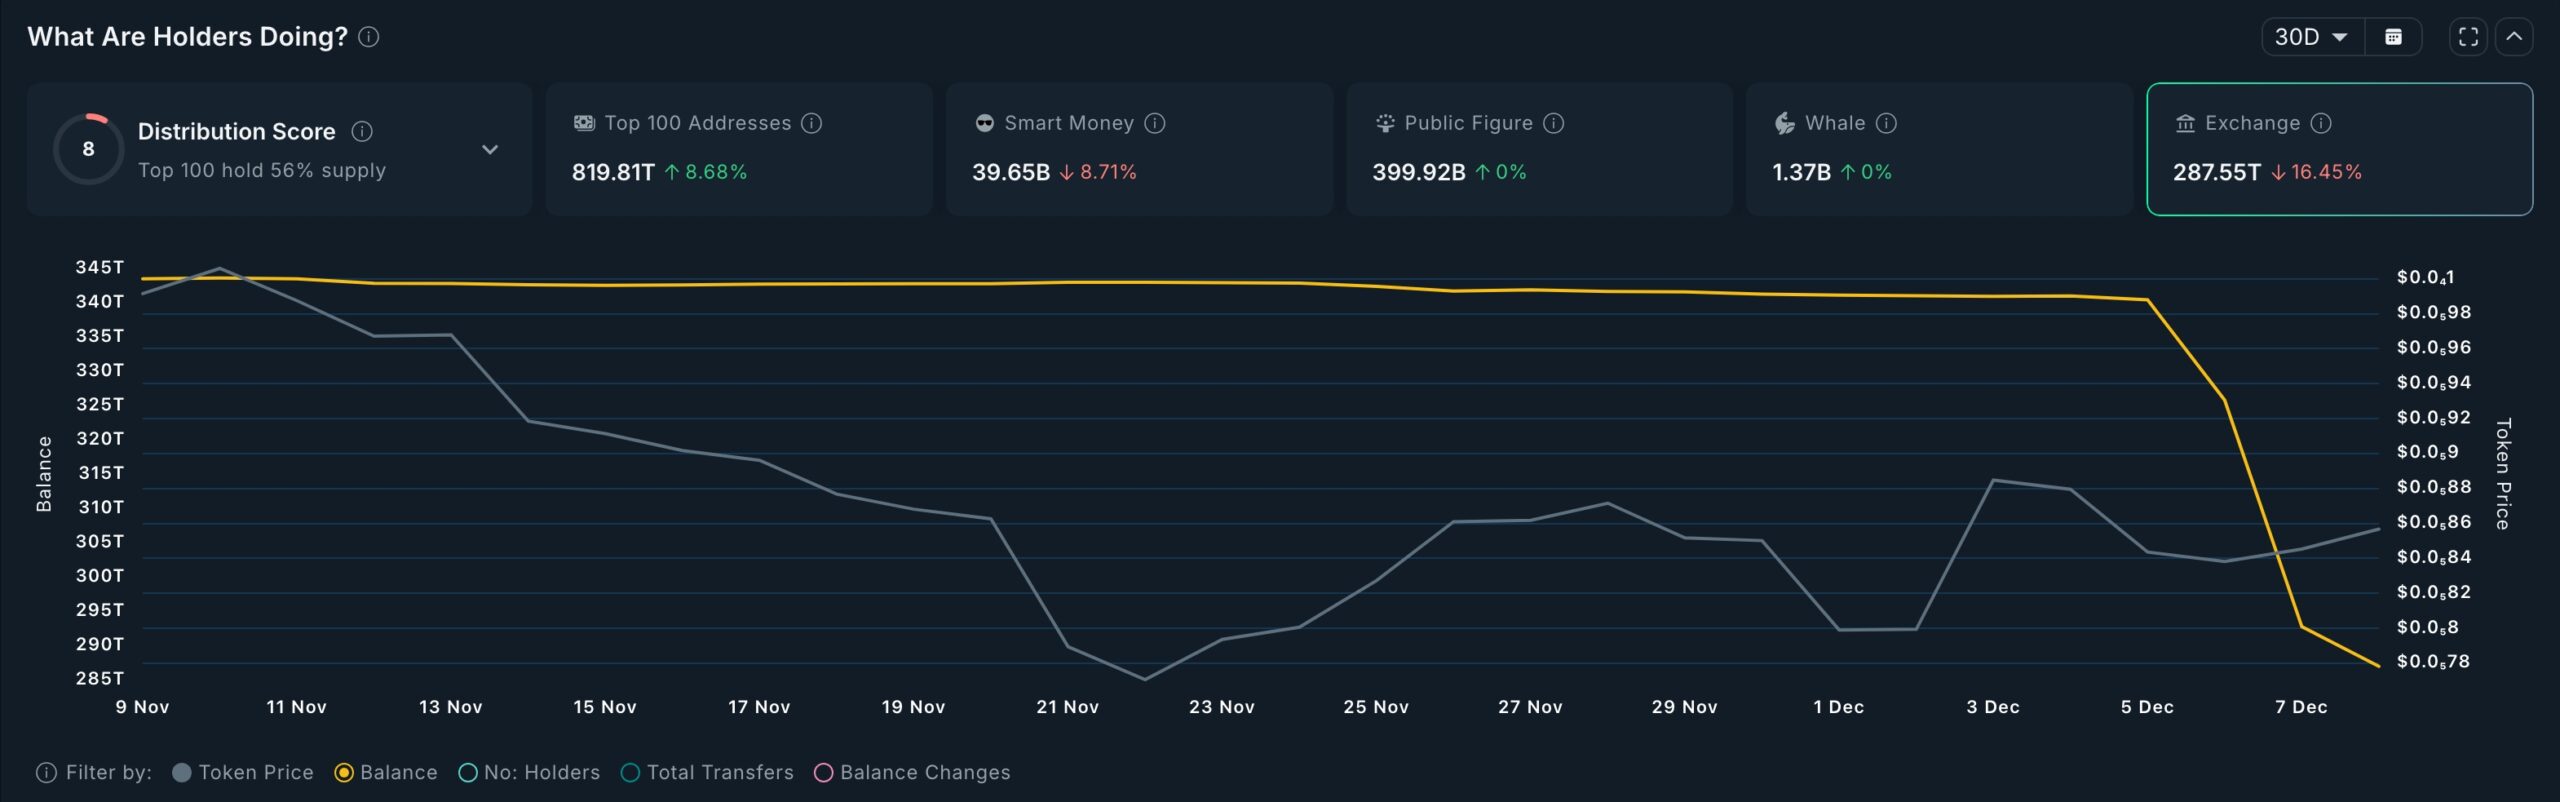Click the Exchange info icon
This screenshot has width=2560, height=802.
point(2321,123)
